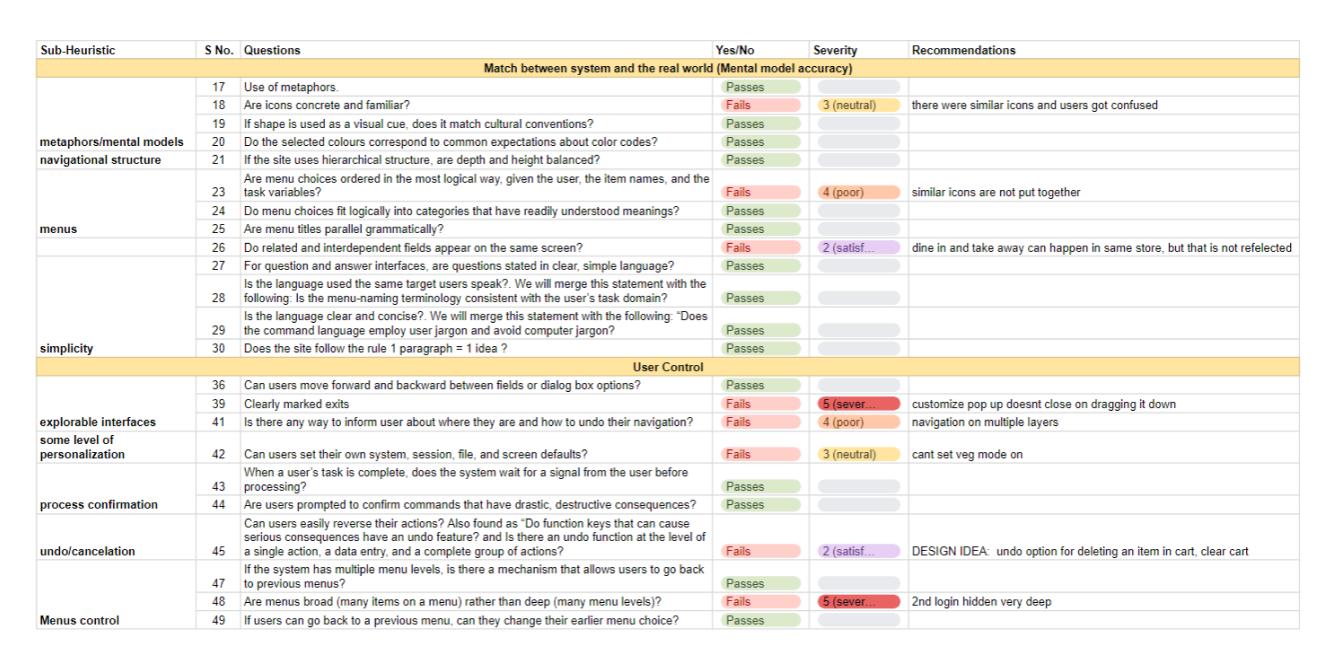
Task: Open the red 5 (sever...) chip in row 39
Action: coord(858,404)
